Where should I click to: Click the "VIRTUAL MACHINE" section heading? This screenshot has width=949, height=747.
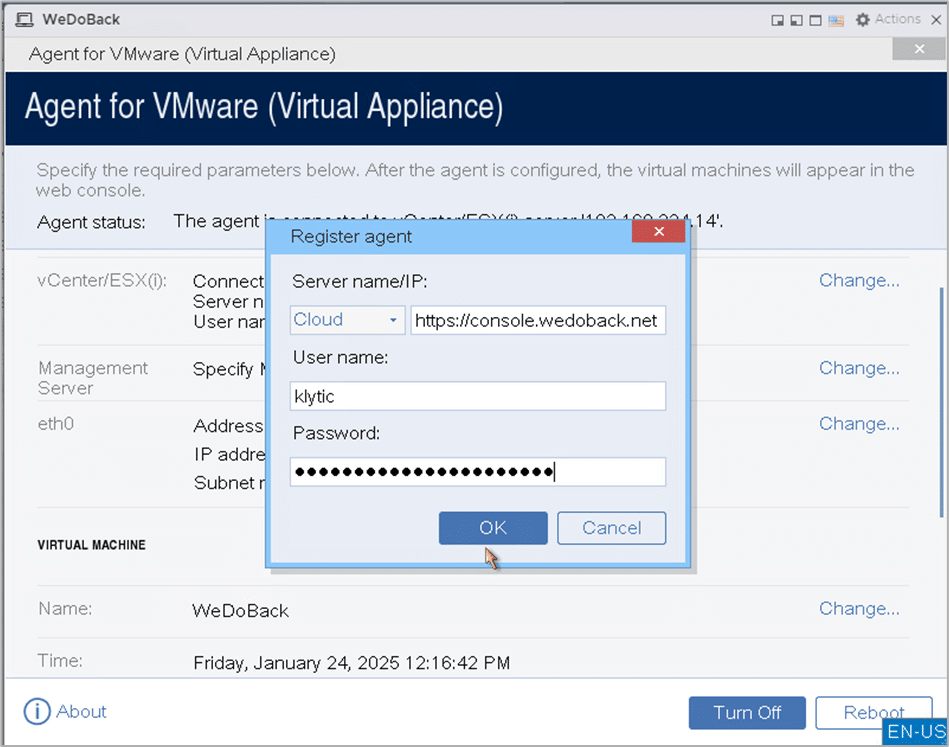(91, 545)
